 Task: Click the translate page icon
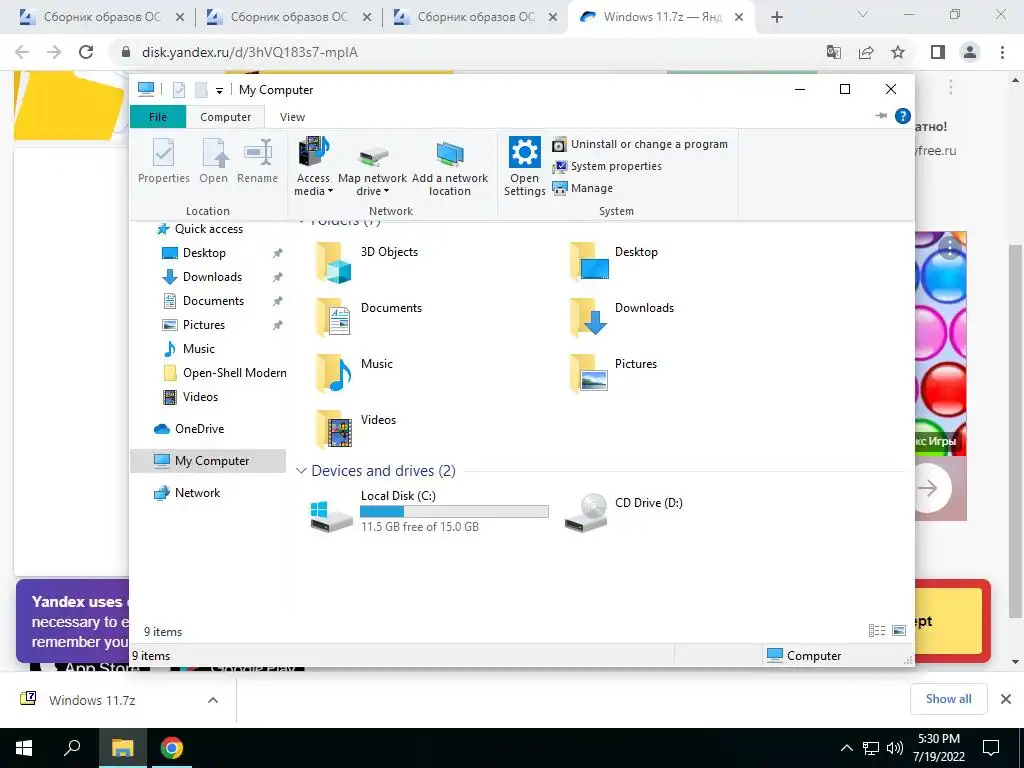pos(834,52)
